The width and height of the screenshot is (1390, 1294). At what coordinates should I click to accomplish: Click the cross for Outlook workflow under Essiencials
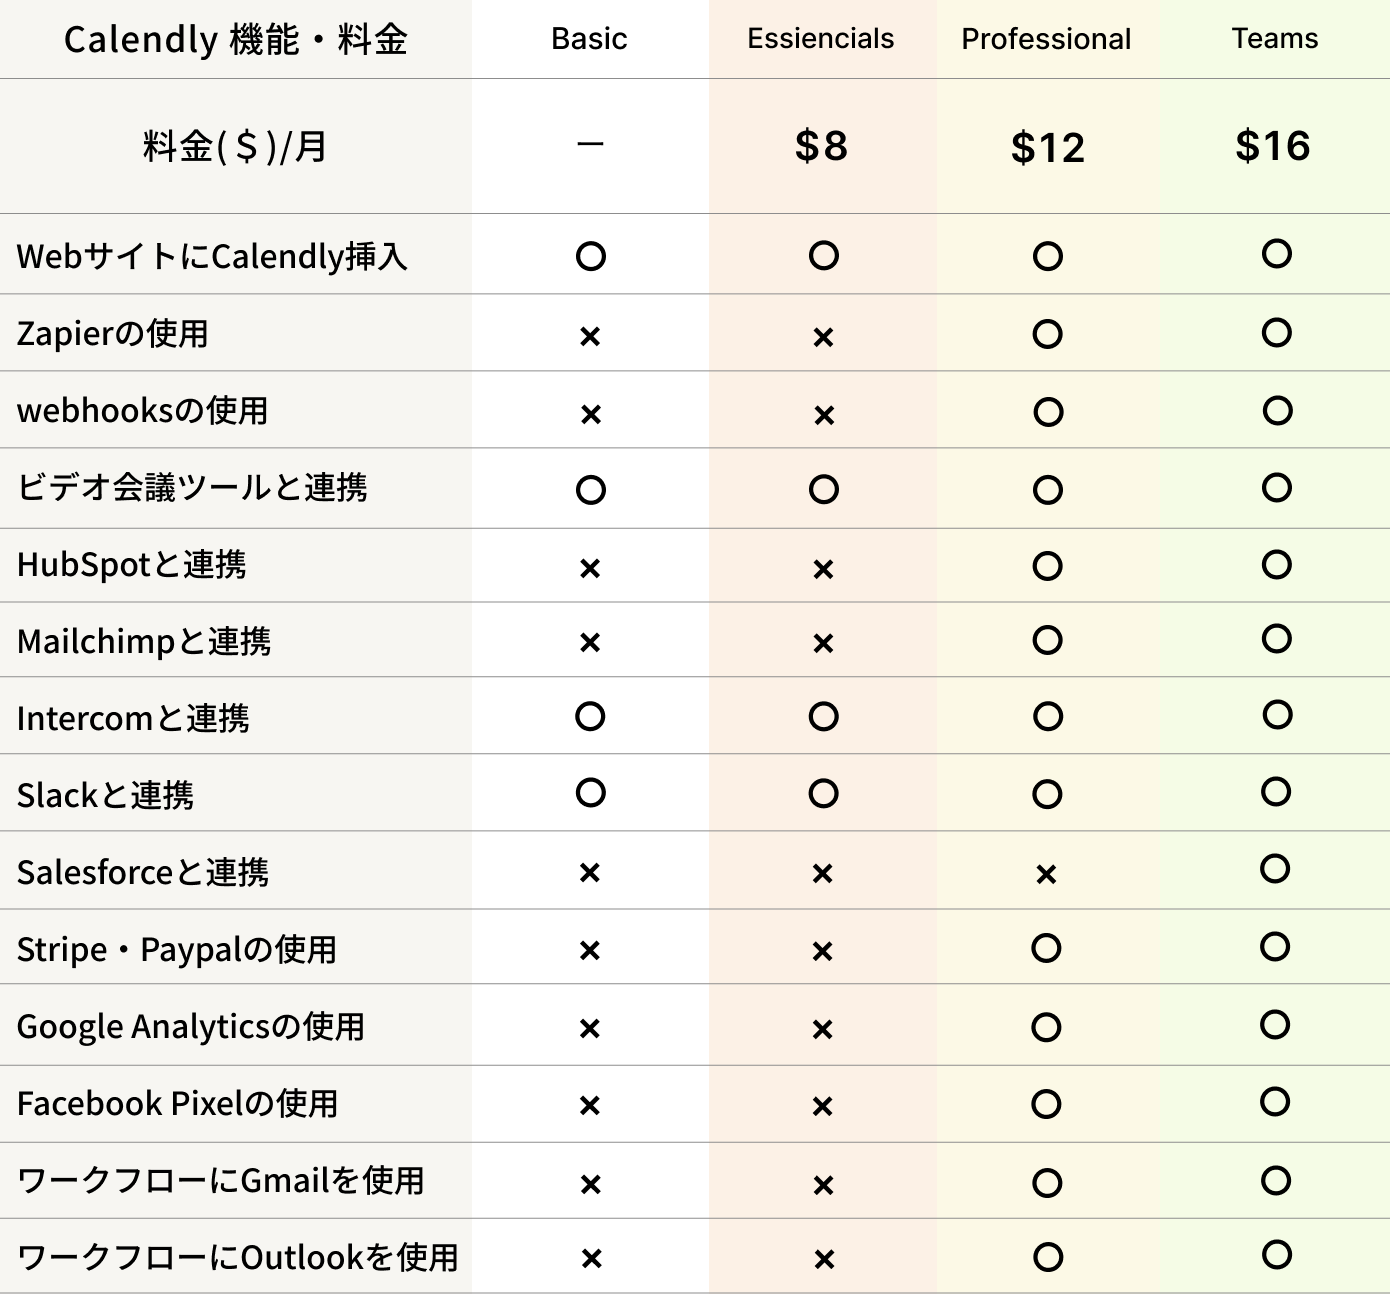tap(824, 1260)
